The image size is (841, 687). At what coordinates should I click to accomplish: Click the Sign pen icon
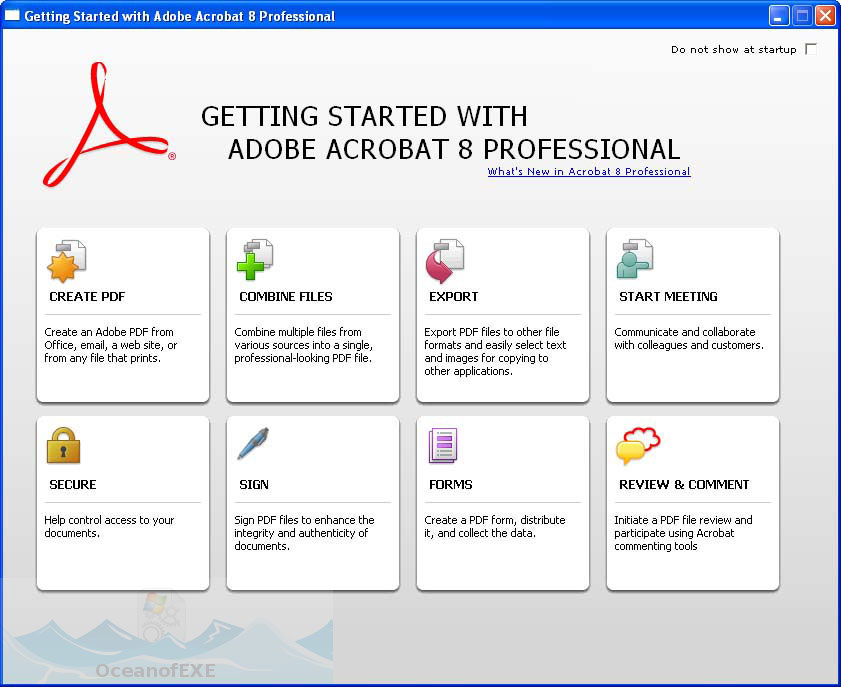tap(253, 444)
